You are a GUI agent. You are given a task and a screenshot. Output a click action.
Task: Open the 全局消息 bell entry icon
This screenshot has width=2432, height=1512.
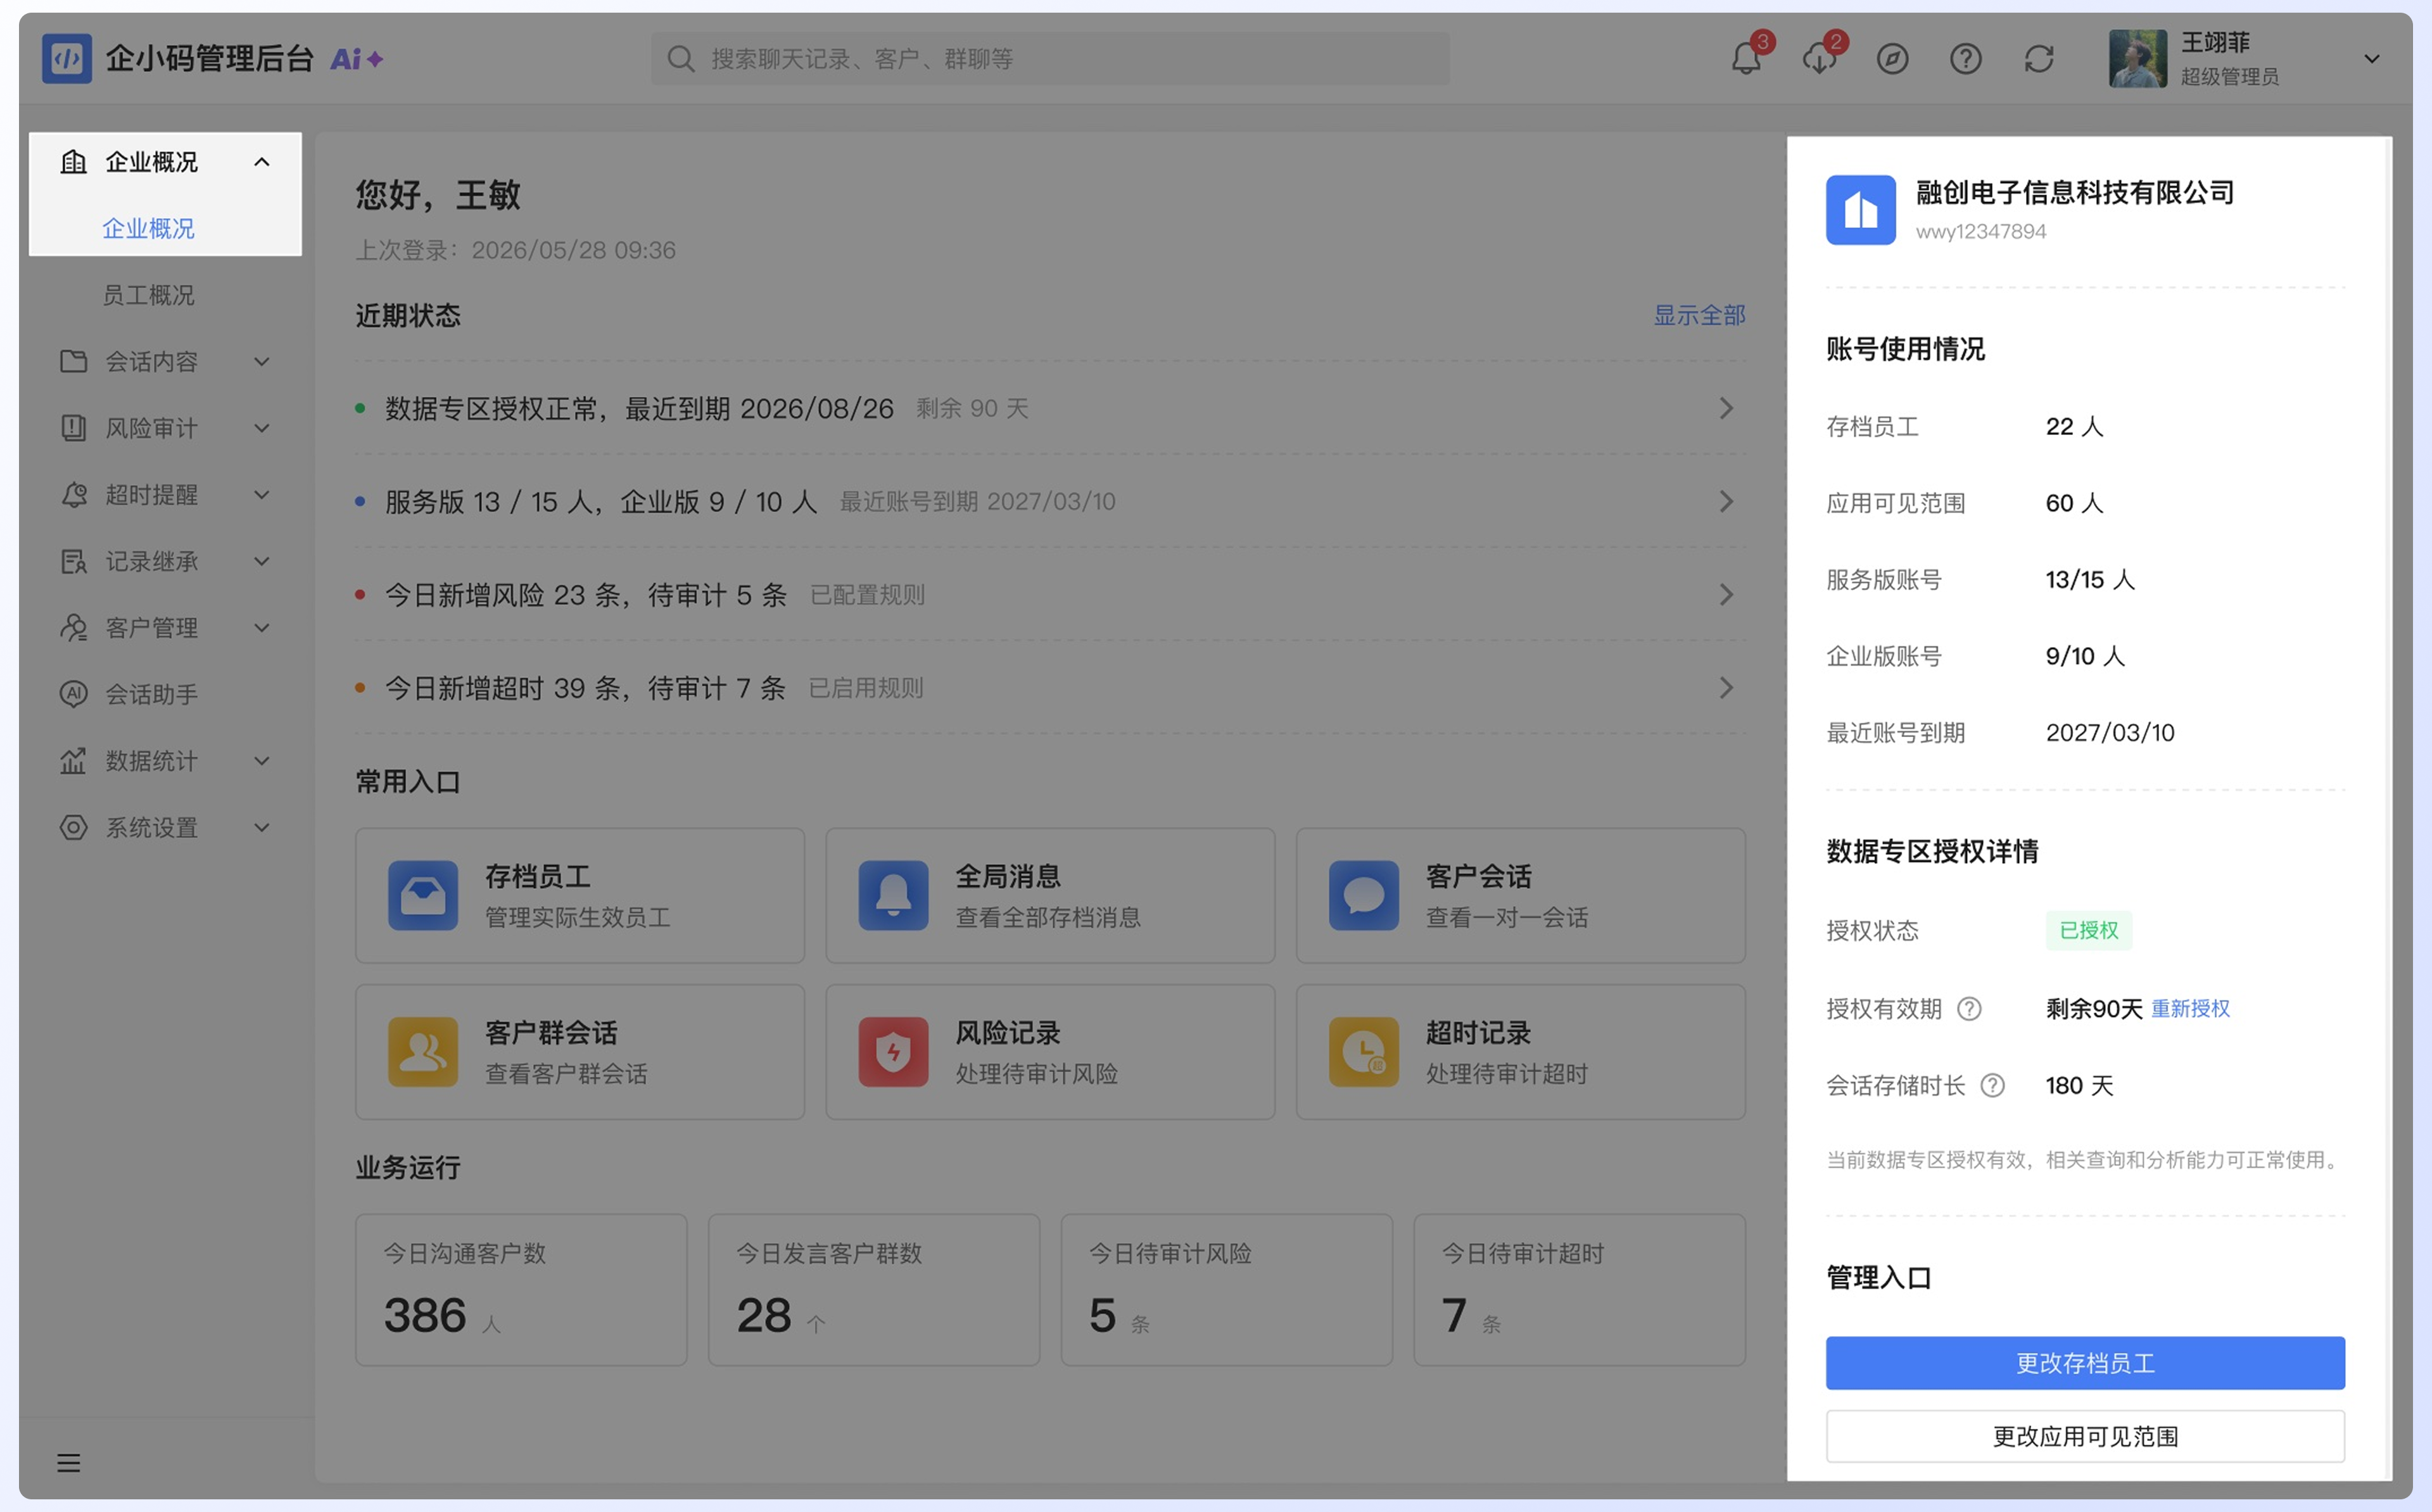pyautogui.click(x=893, y=895)
